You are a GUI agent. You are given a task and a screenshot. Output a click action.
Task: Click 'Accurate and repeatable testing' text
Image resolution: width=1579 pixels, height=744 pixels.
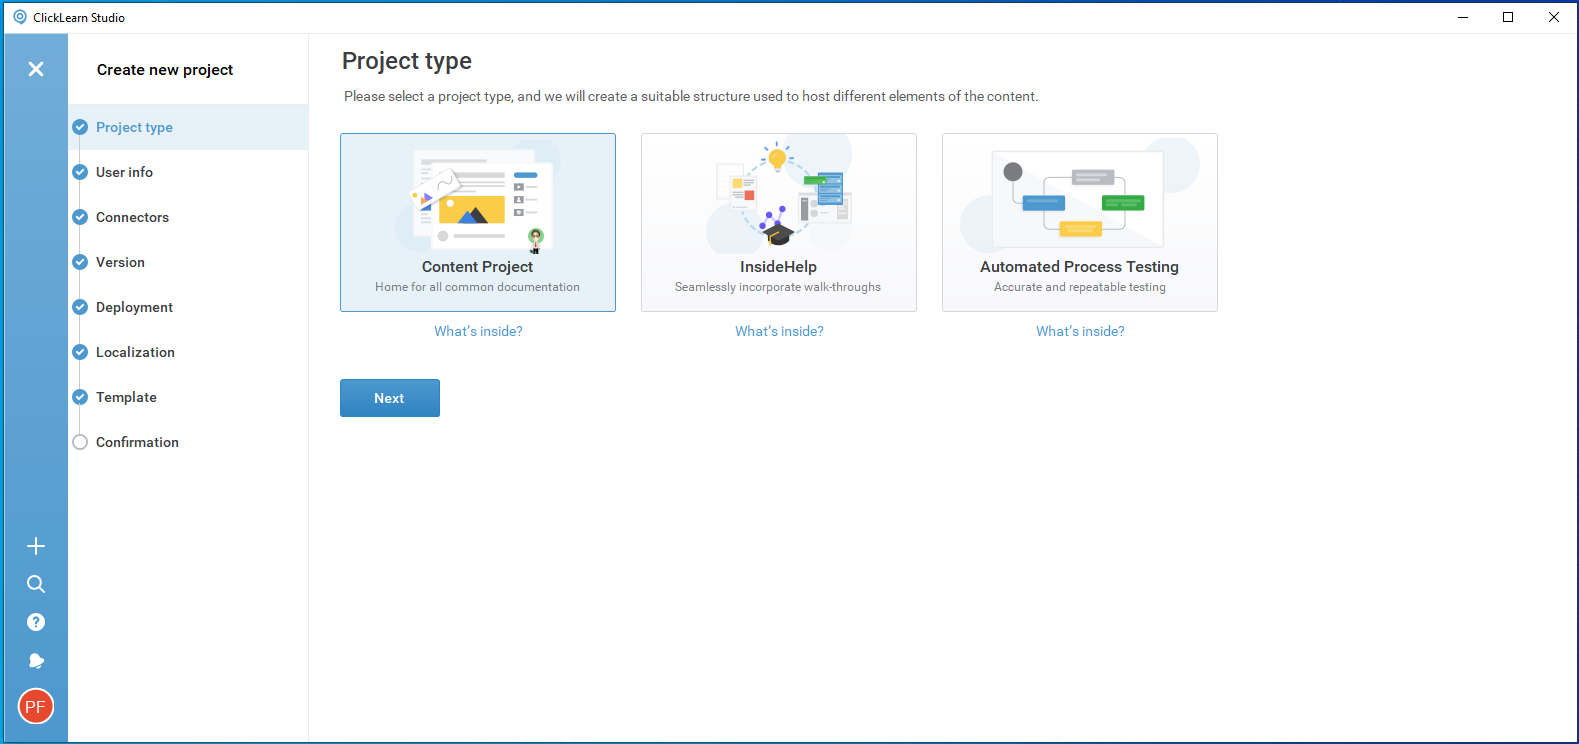[x=1080, y=287]
